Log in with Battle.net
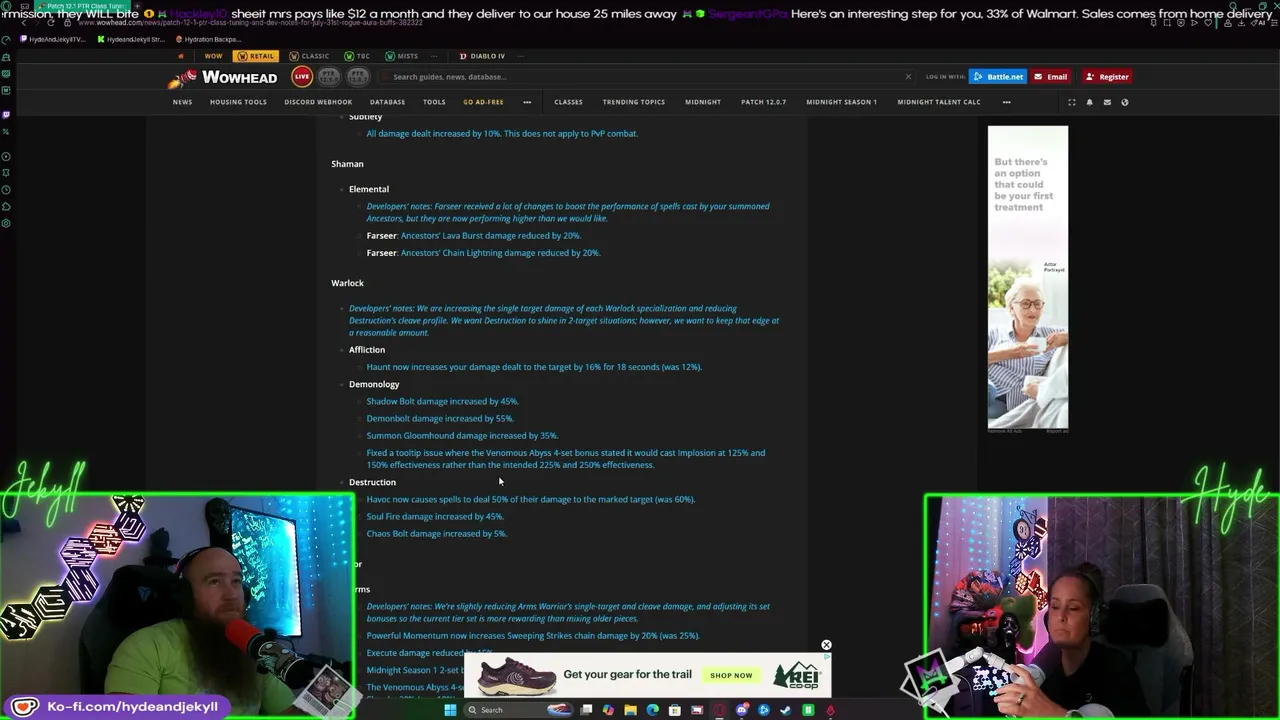The width and height of the screenshot is (1280, 720). pyautogui.click(x=998, y=77)
